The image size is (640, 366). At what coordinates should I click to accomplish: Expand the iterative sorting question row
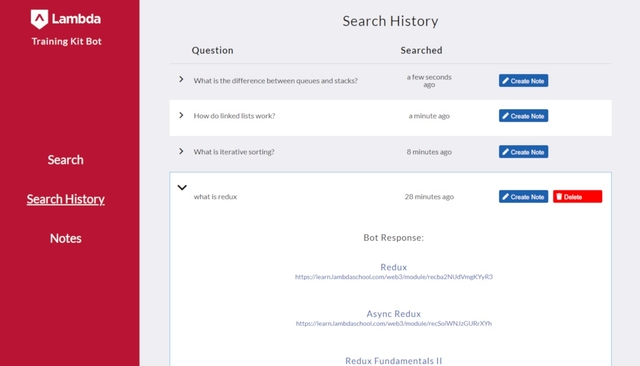tap(181, 151)
